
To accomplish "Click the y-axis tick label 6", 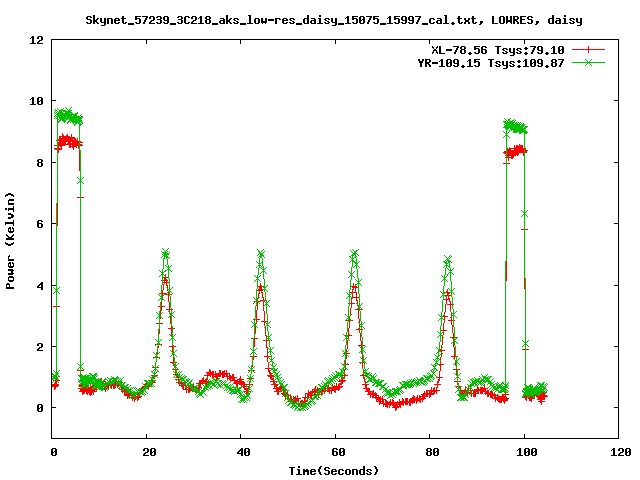I will pyautogui.click(x=40, y=224).
